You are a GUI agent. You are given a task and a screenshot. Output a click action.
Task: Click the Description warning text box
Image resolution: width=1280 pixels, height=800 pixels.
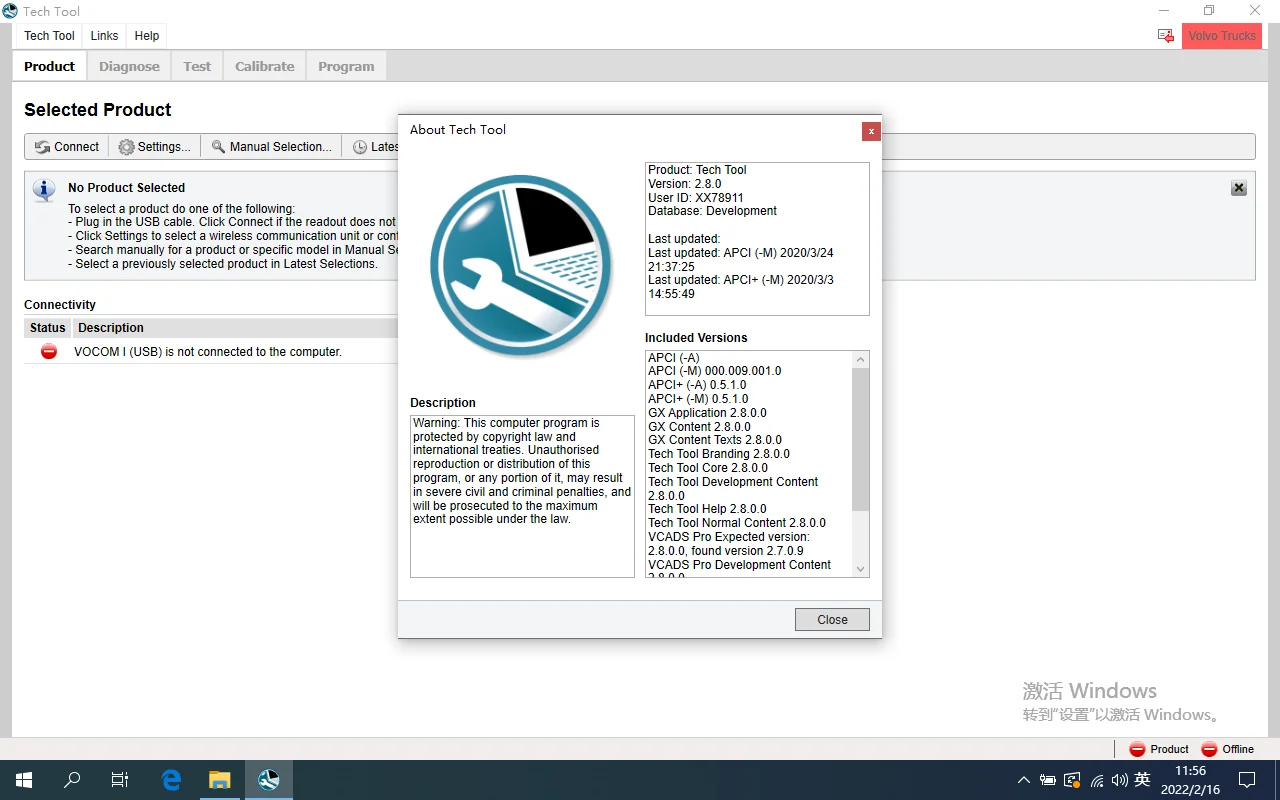point(522,496)
